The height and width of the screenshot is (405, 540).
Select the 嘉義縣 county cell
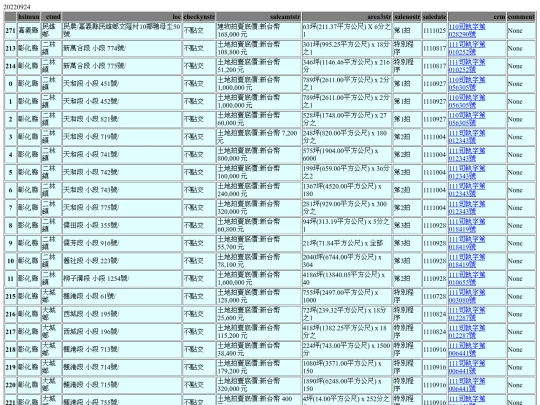point(29,31)
